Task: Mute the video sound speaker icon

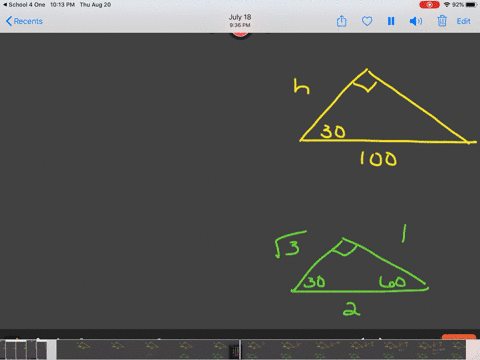Action: [x=416, y=22]
